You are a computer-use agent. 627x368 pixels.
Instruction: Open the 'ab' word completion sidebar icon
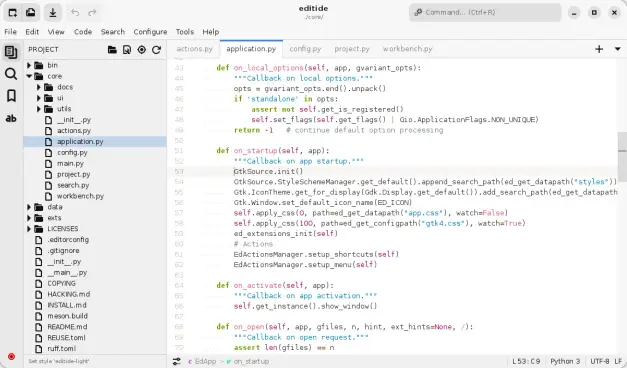click(x=11, y=118)
